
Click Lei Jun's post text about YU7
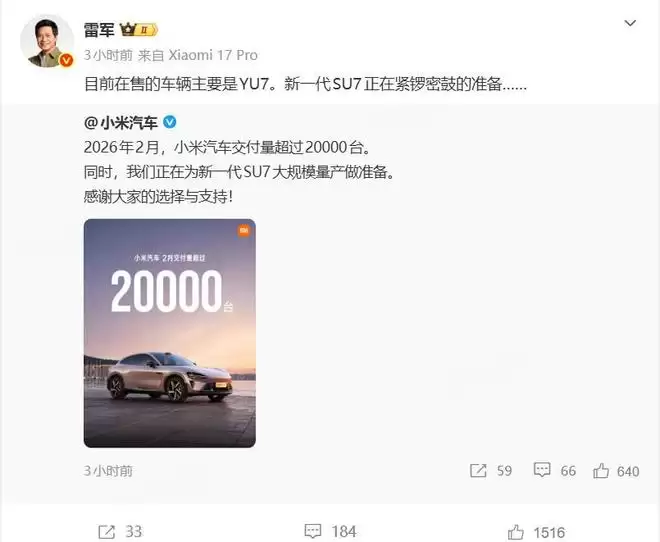305,84
